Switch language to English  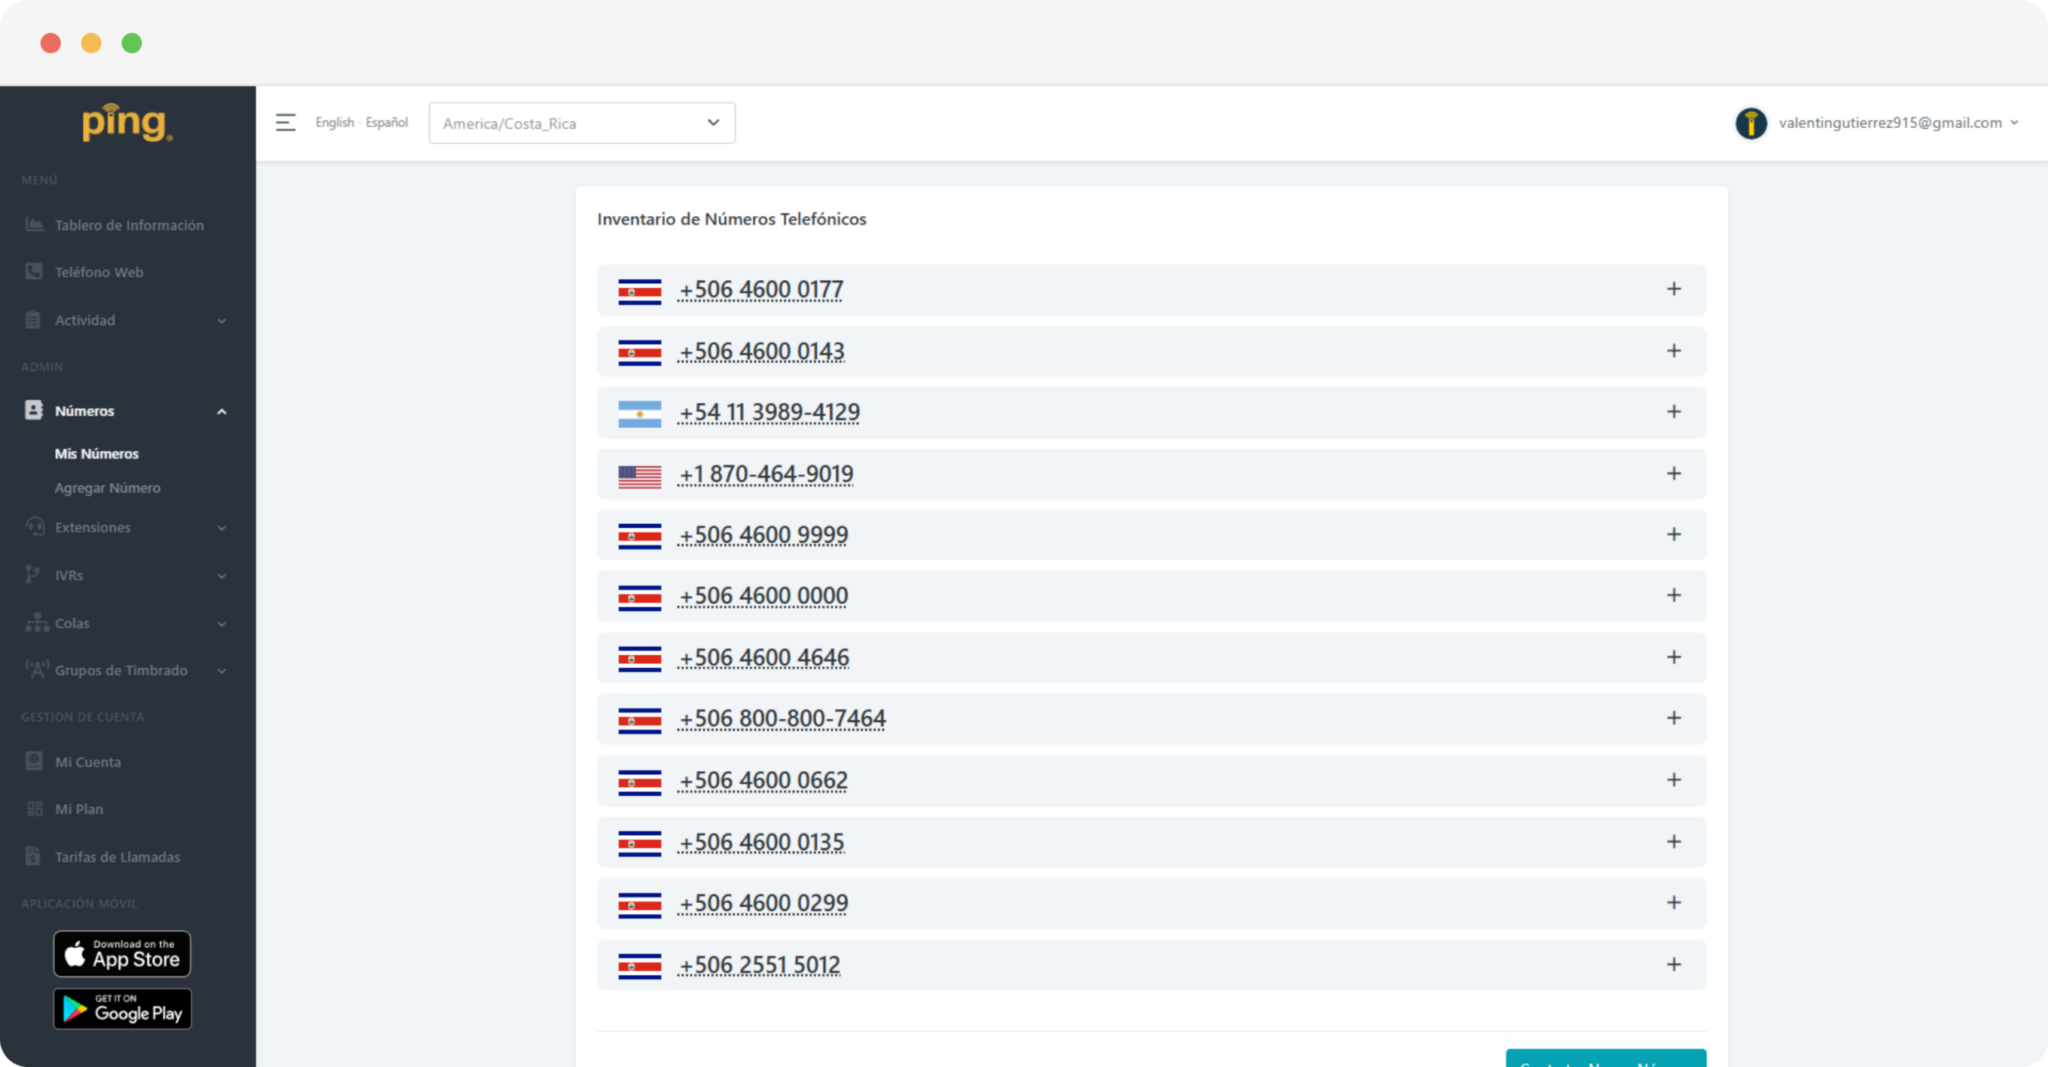coord(334,123)
